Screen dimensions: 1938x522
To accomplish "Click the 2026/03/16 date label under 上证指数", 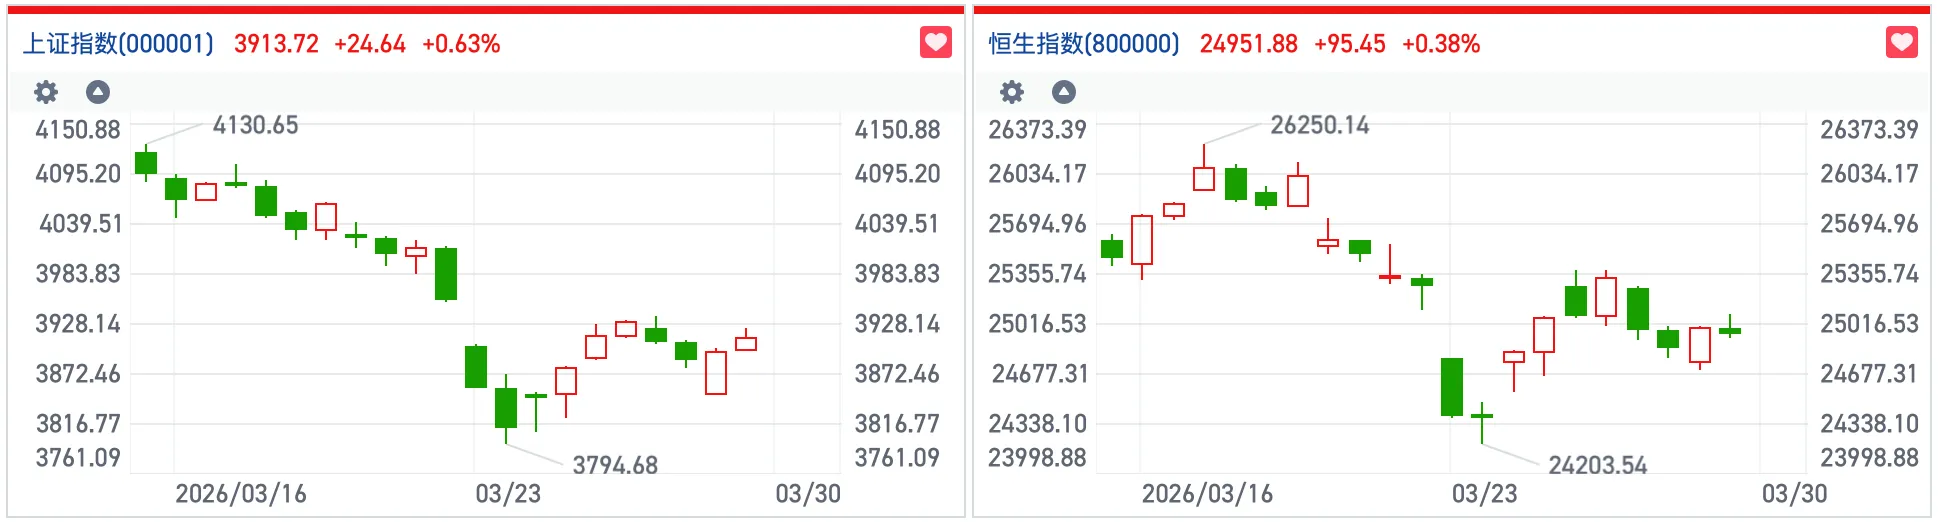I will (x=241, y=494).
